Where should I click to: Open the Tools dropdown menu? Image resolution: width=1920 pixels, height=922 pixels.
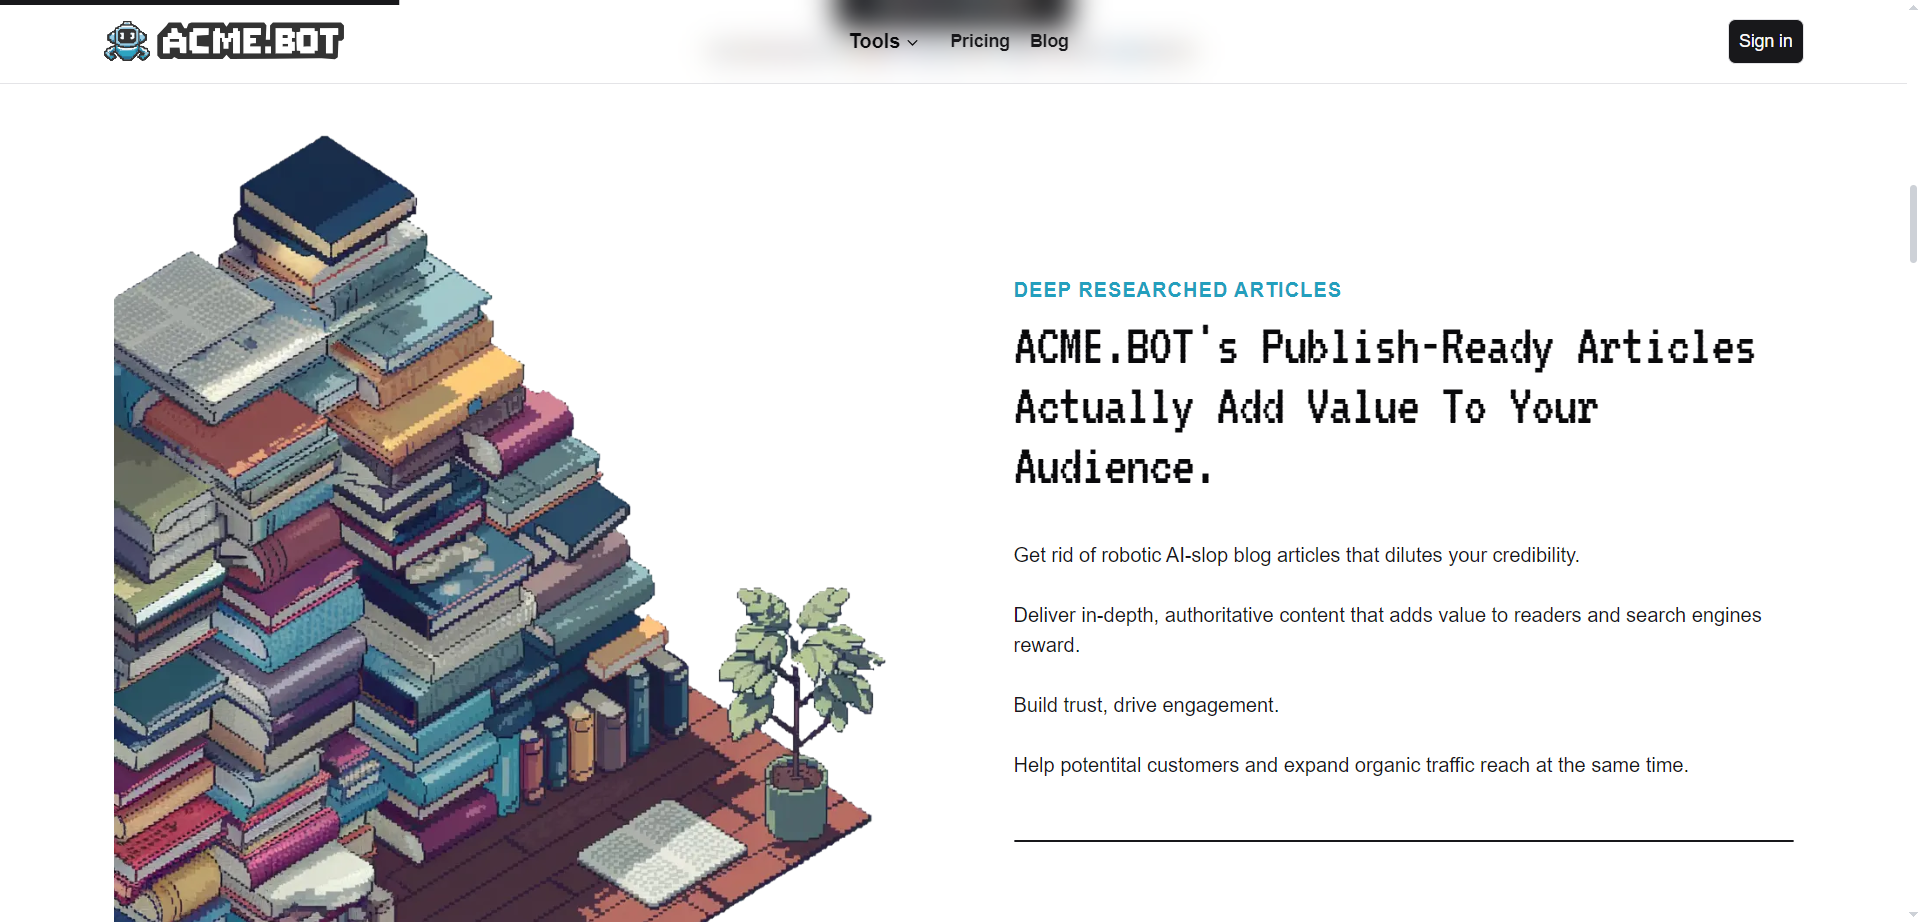(x=884, y=41)
